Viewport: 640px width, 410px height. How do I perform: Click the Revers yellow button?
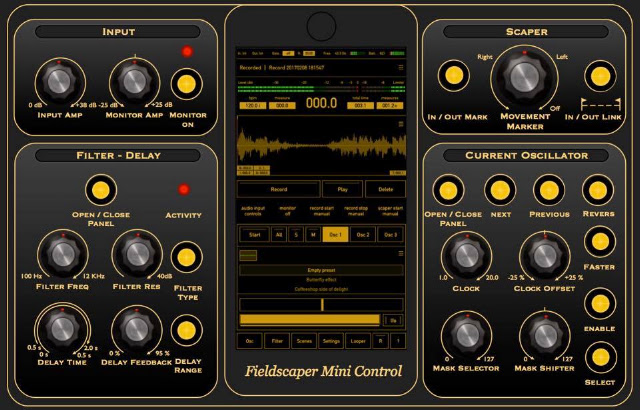pyautogui.click(x=598, y=190)
